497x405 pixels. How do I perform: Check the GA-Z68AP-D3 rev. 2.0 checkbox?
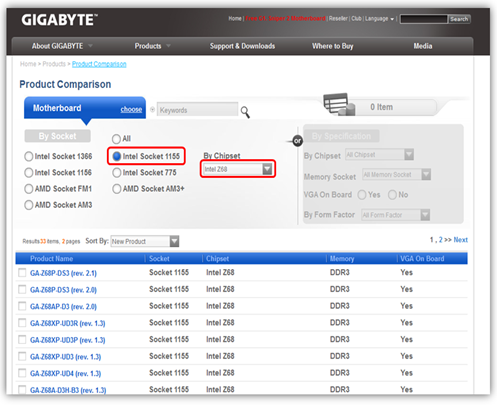tap(22, 306)
